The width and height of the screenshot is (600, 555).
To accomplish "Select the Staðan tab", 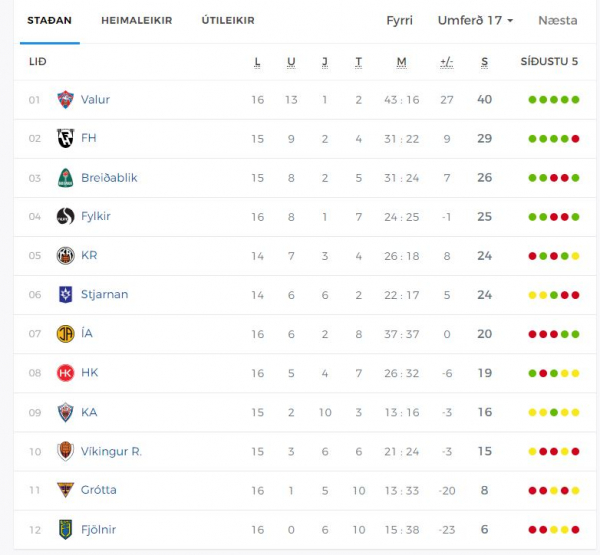I will pos(49,20).
